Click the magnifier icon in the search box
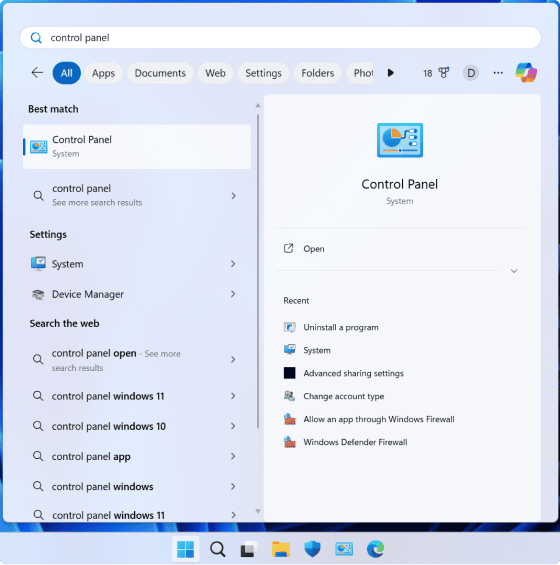 coord(36,37)
